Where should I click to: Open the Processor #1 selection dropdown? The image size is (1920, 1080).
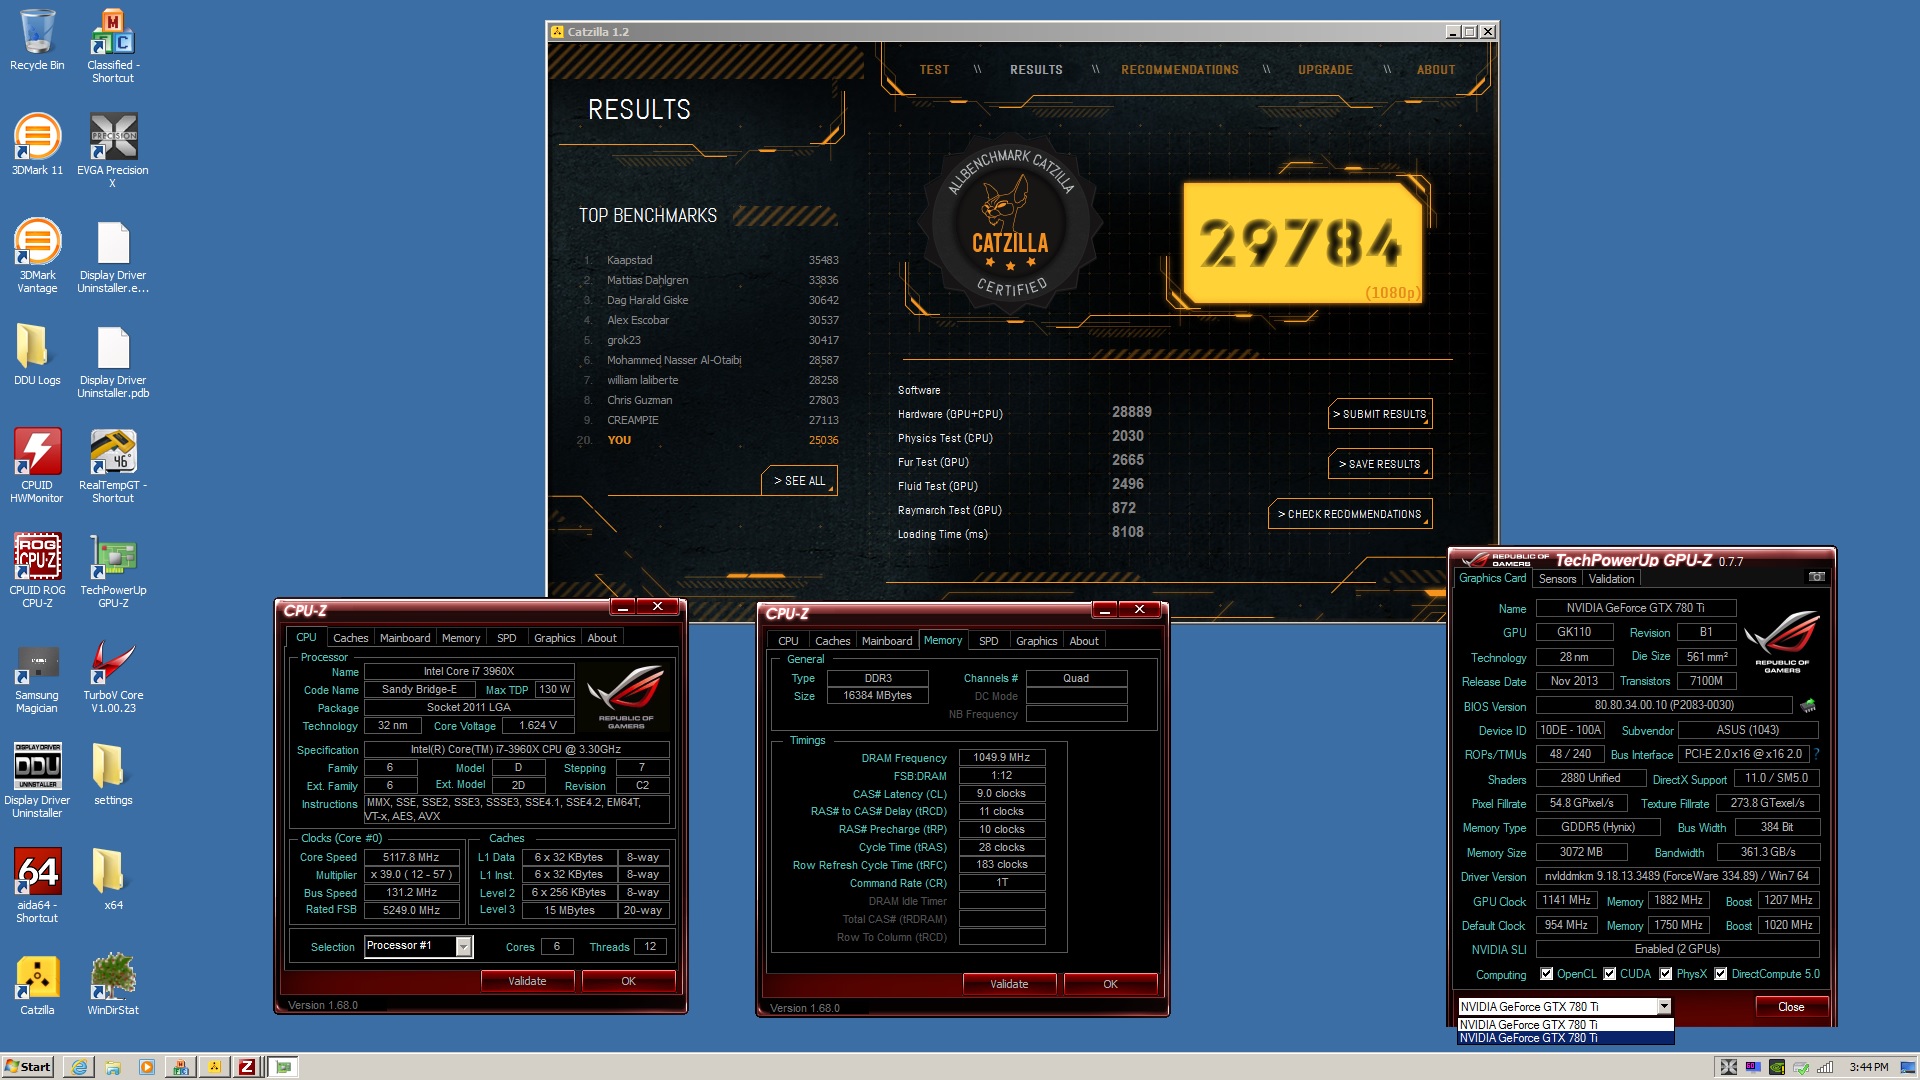[464, 946]
